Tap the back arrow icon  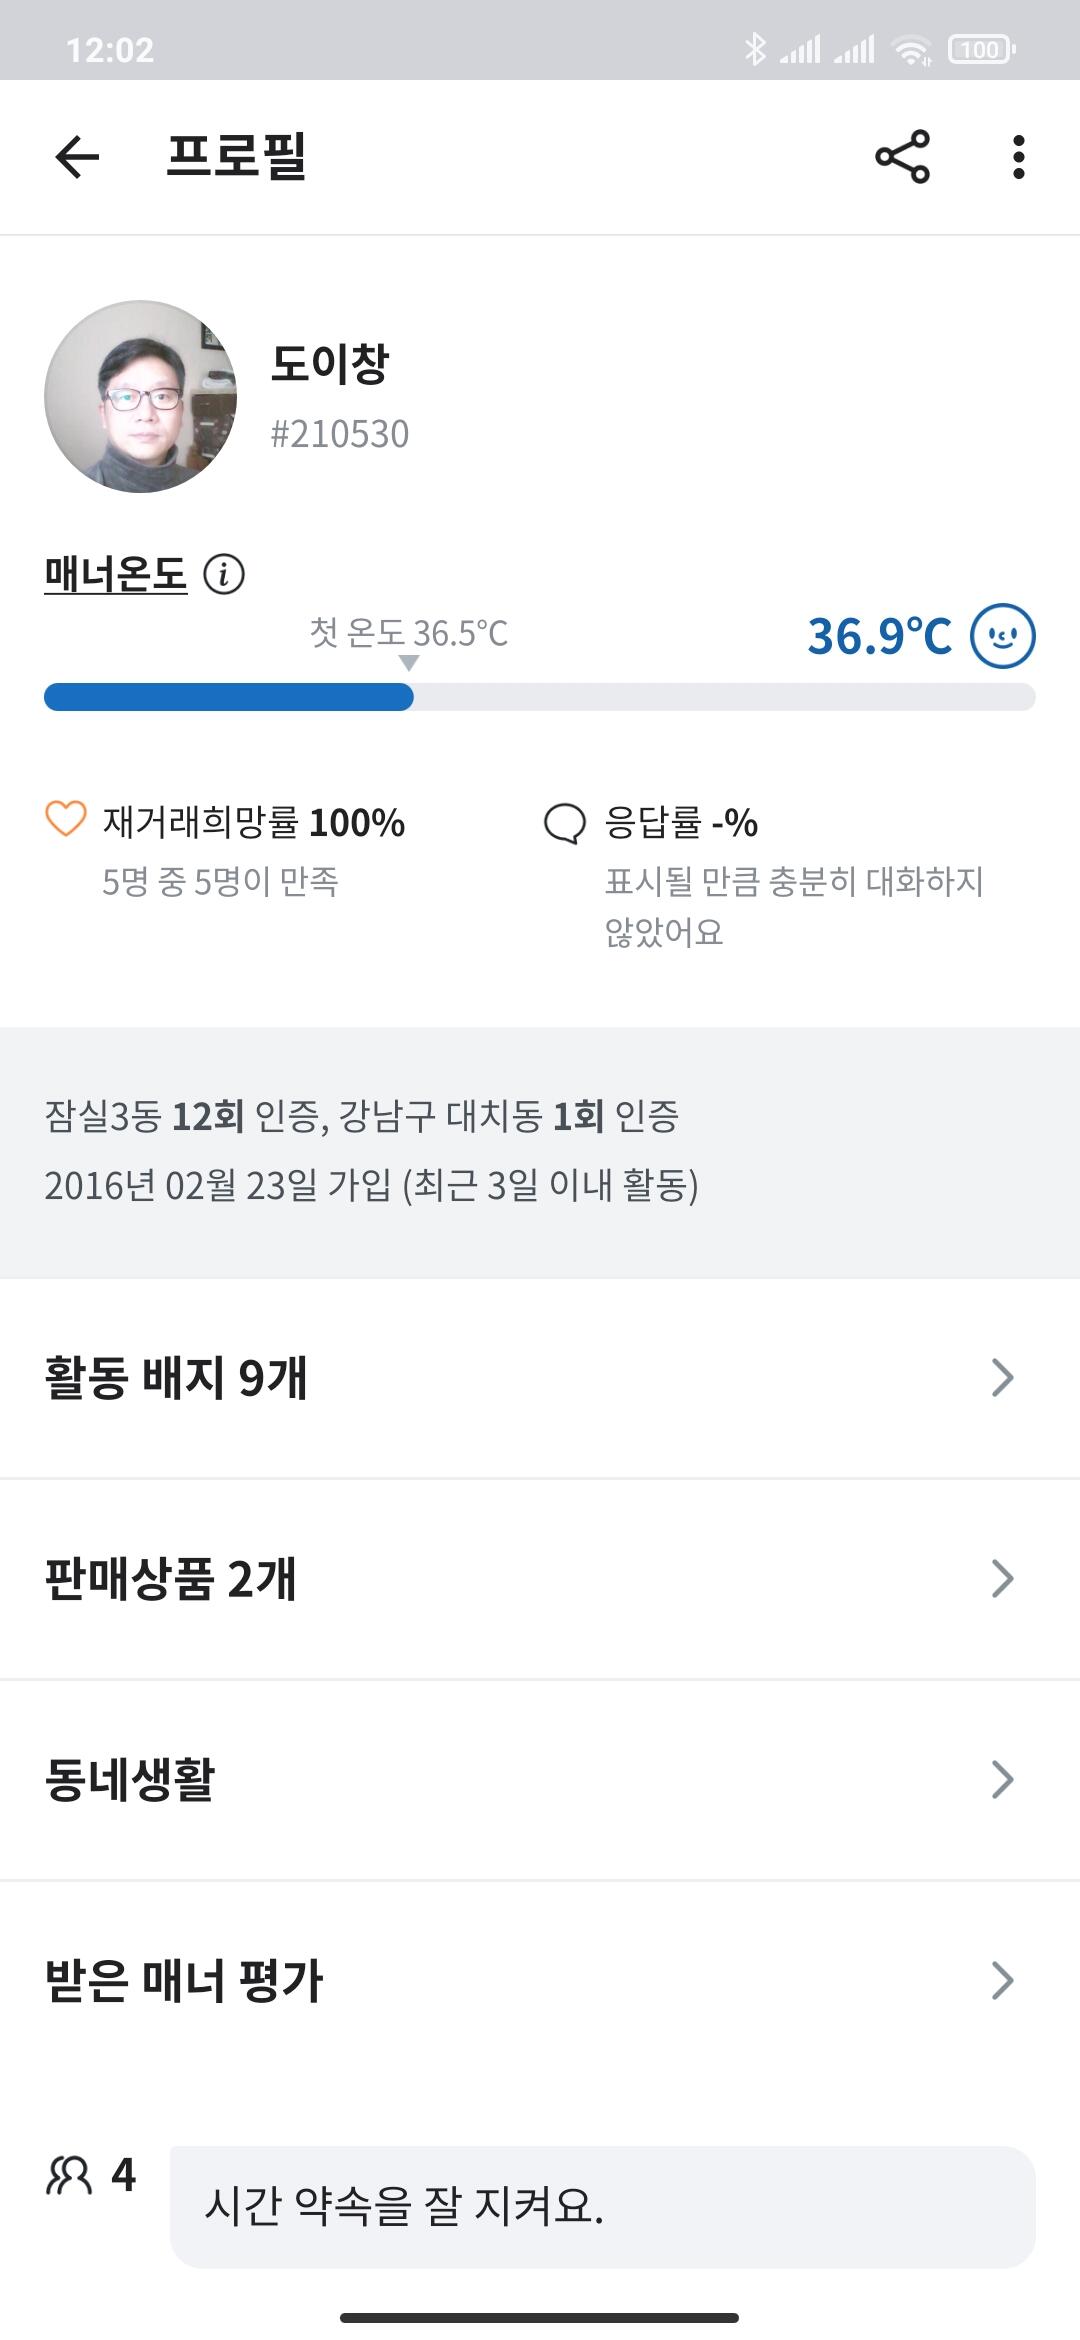(77, 157)
